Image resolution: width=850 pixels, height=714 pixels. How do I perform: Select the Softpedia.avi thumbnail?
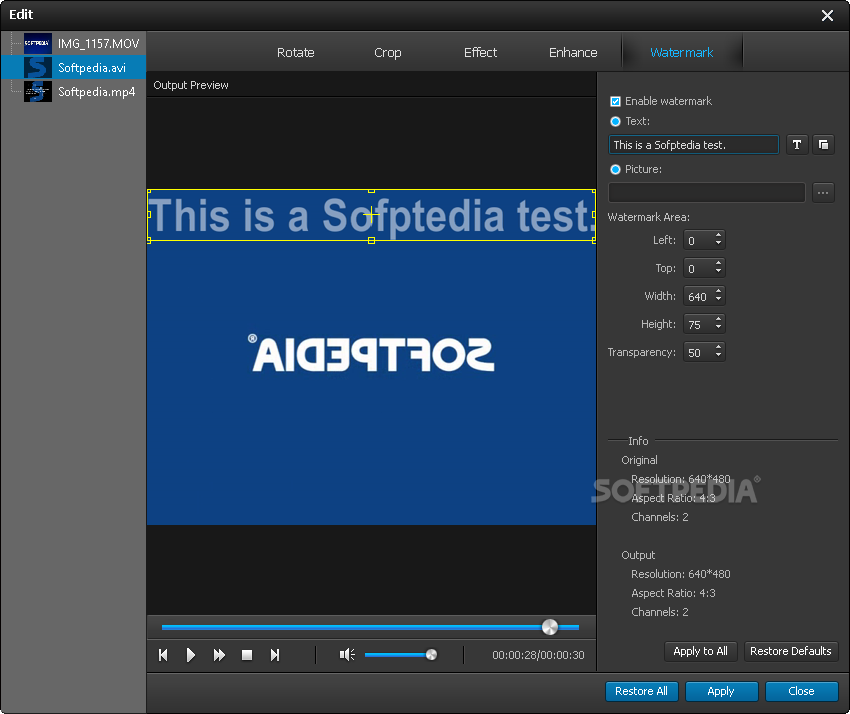[x=37, y=67]
